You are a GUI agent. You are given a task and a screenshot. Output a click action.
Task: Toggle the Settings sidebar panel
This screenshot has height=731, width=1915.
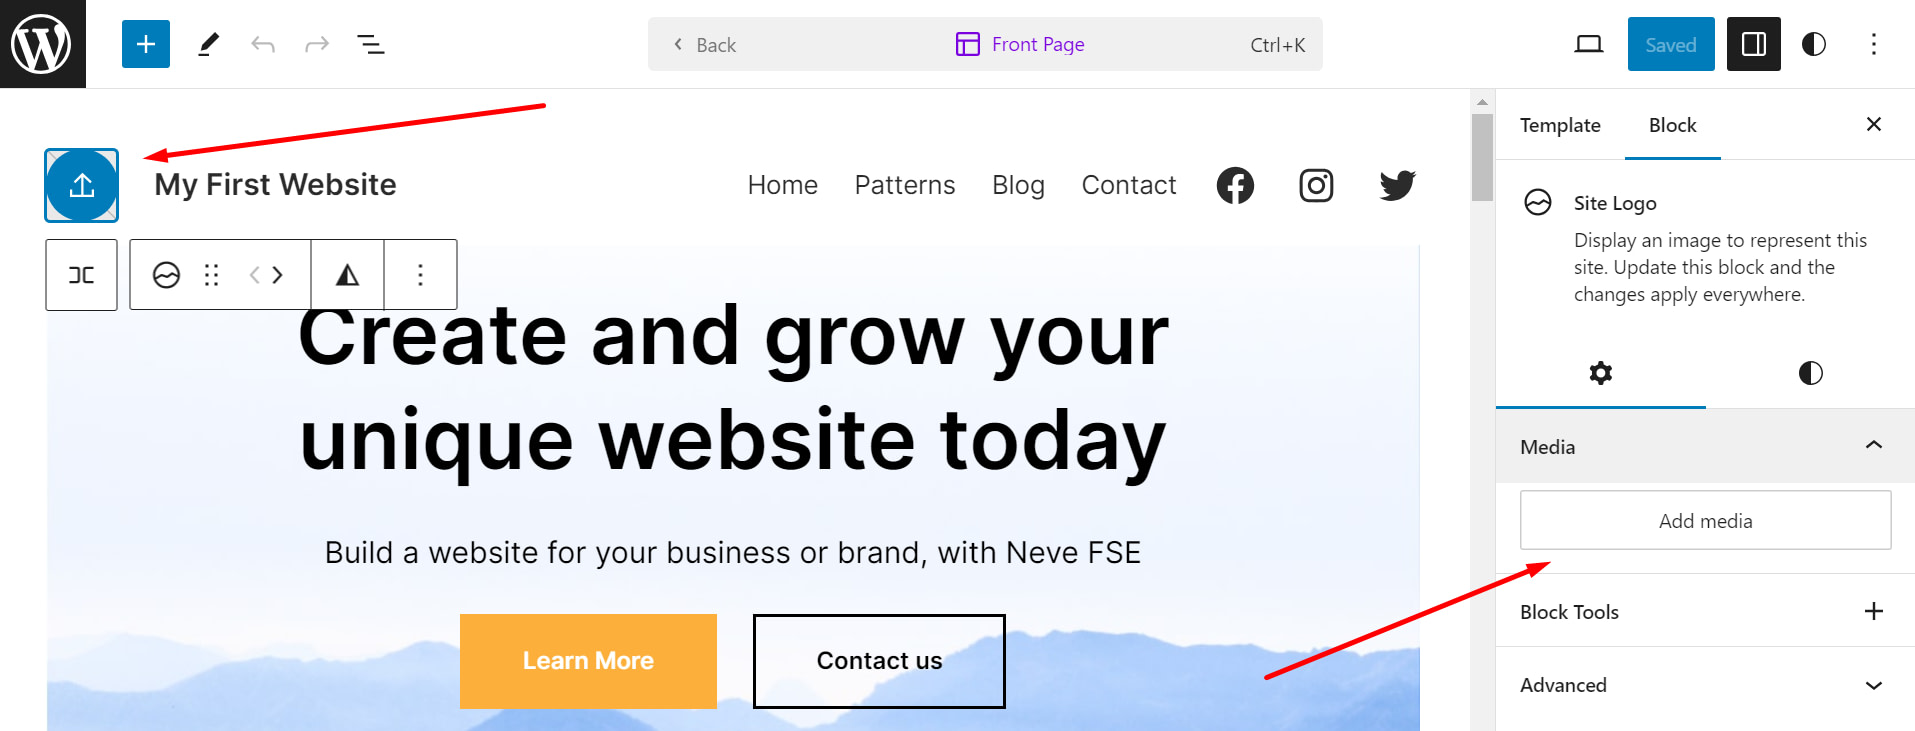(x=1753, y=44)
